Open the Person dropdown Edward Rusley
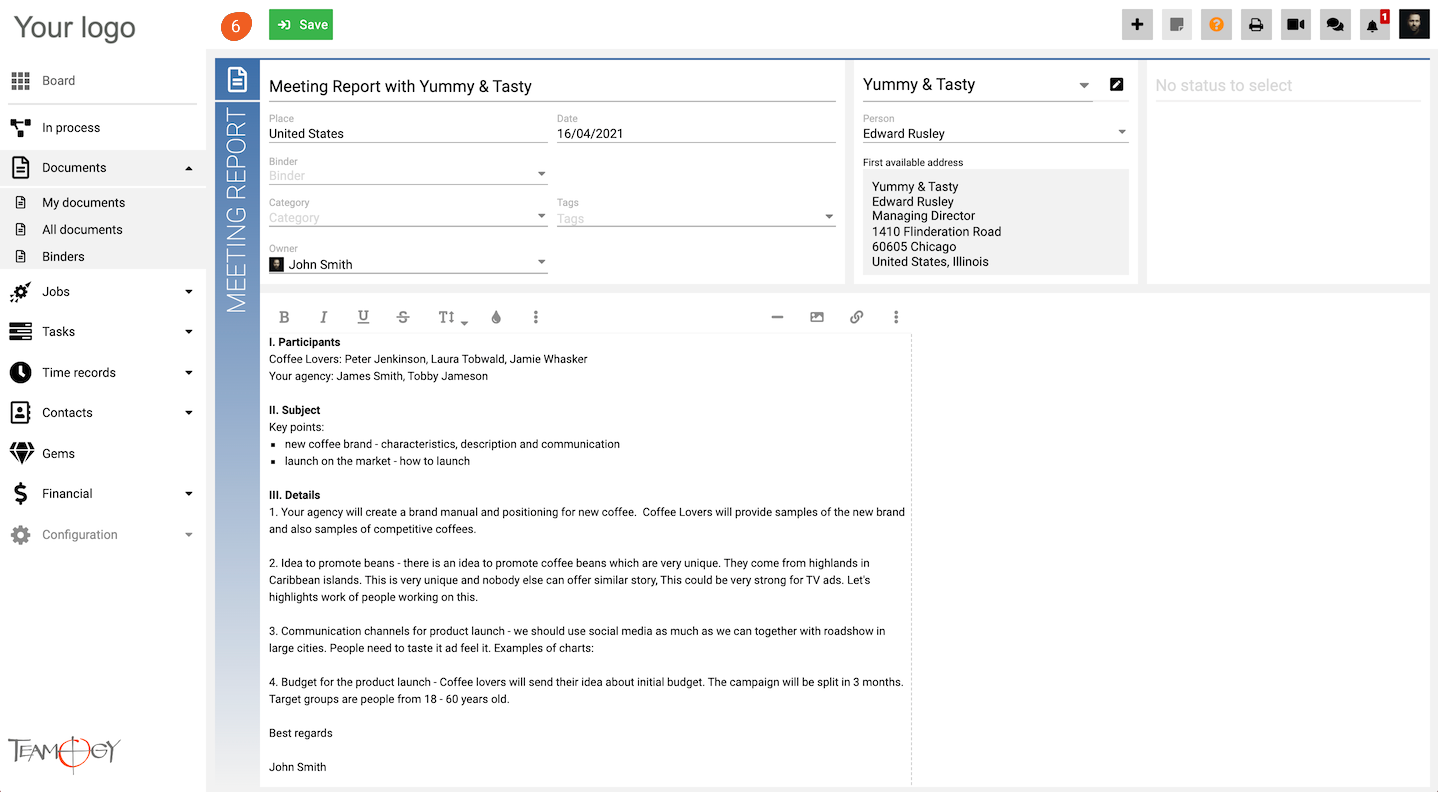Screen dimensions: 1438x792 click(996, 133)
